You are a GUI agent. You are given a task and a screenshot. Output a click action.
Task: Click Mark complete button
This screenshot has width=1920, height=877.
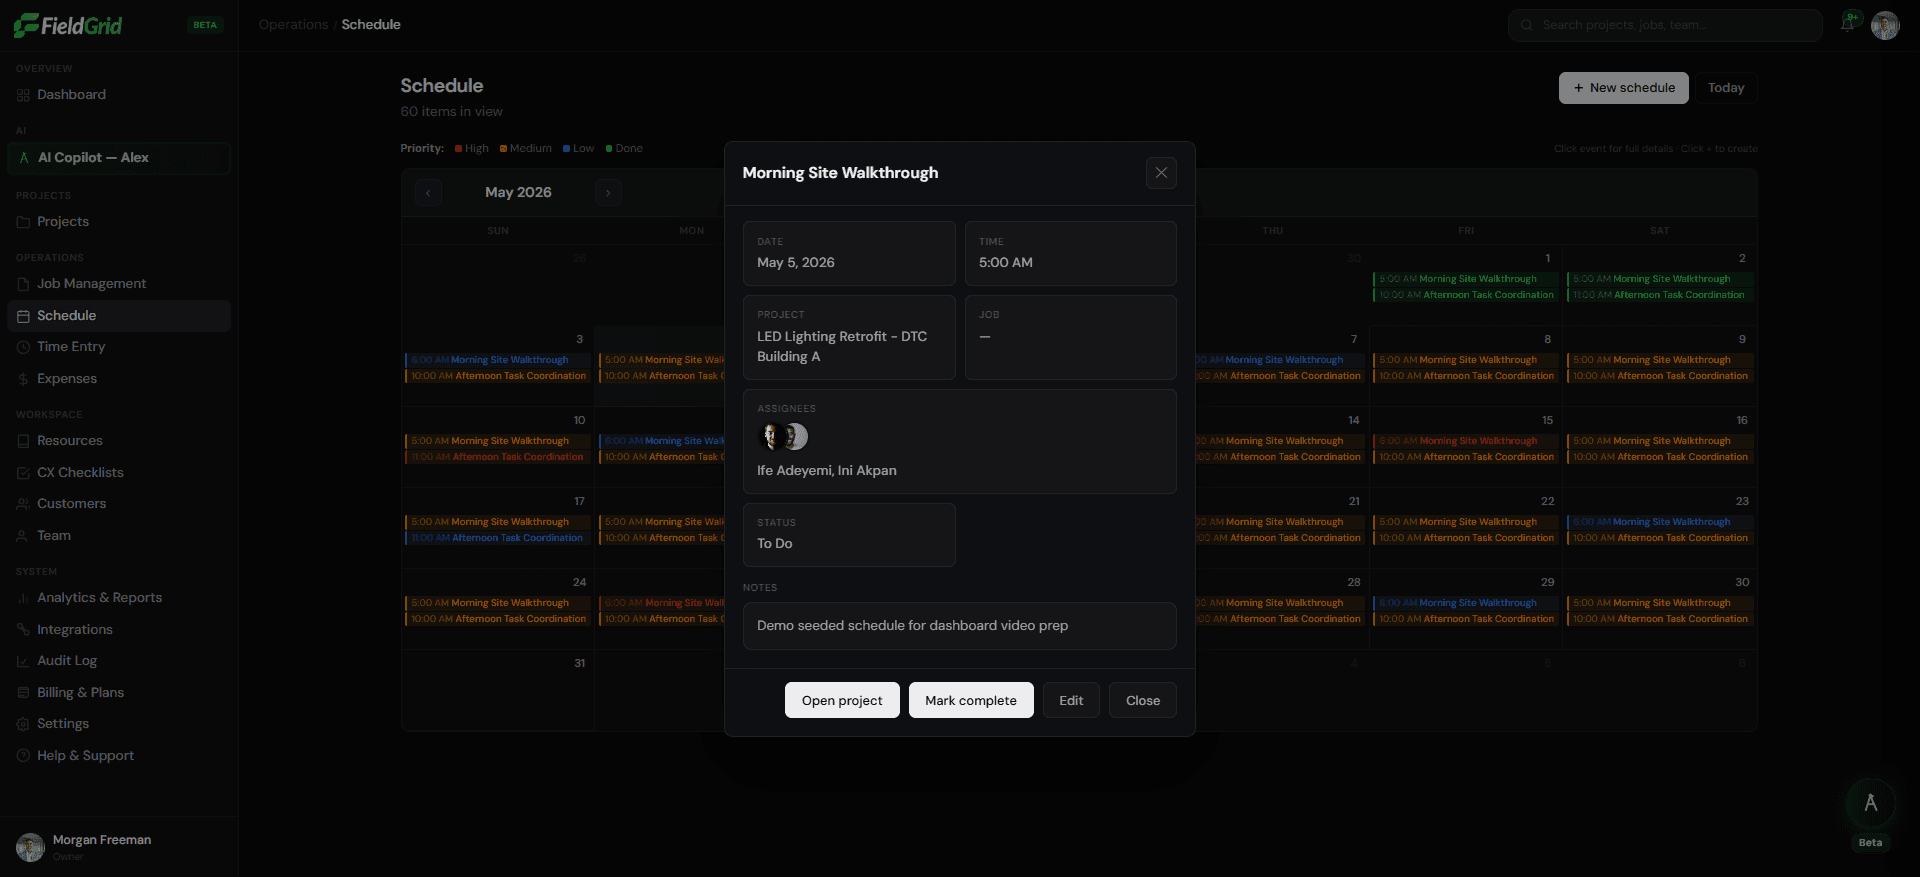point(971,700)
